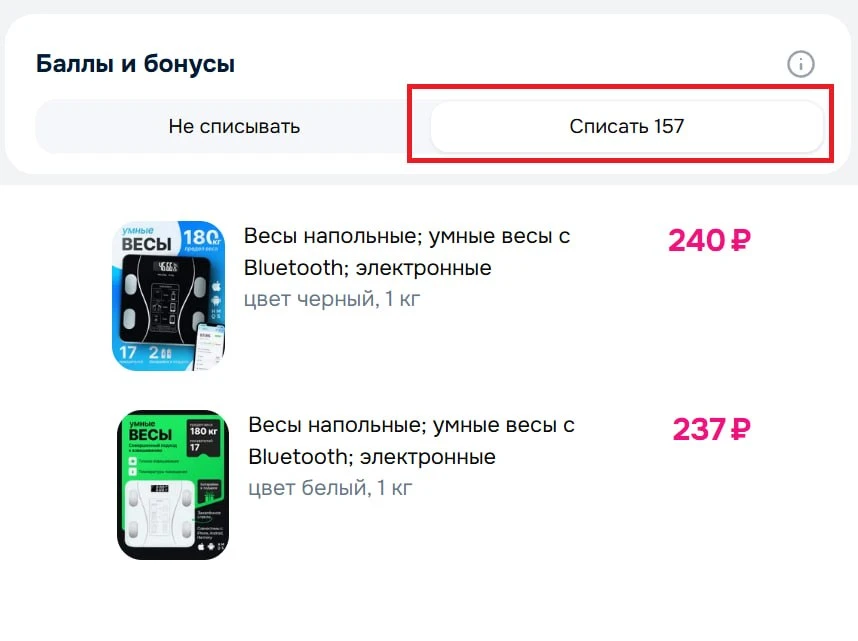The height and width of the screenshot is (641, 858).
Task: Click the цвет черный, 1 кг description
Action: [332, 298]
